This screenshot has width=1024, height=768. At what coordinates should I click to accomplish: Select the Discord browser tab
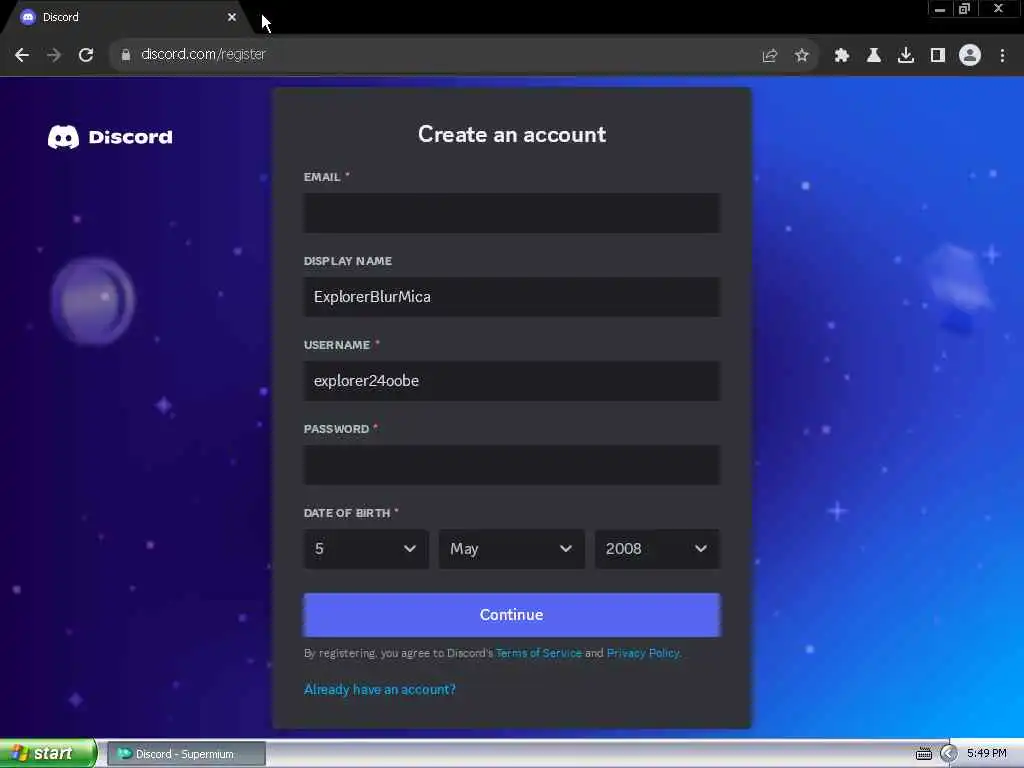click(127, 17)
